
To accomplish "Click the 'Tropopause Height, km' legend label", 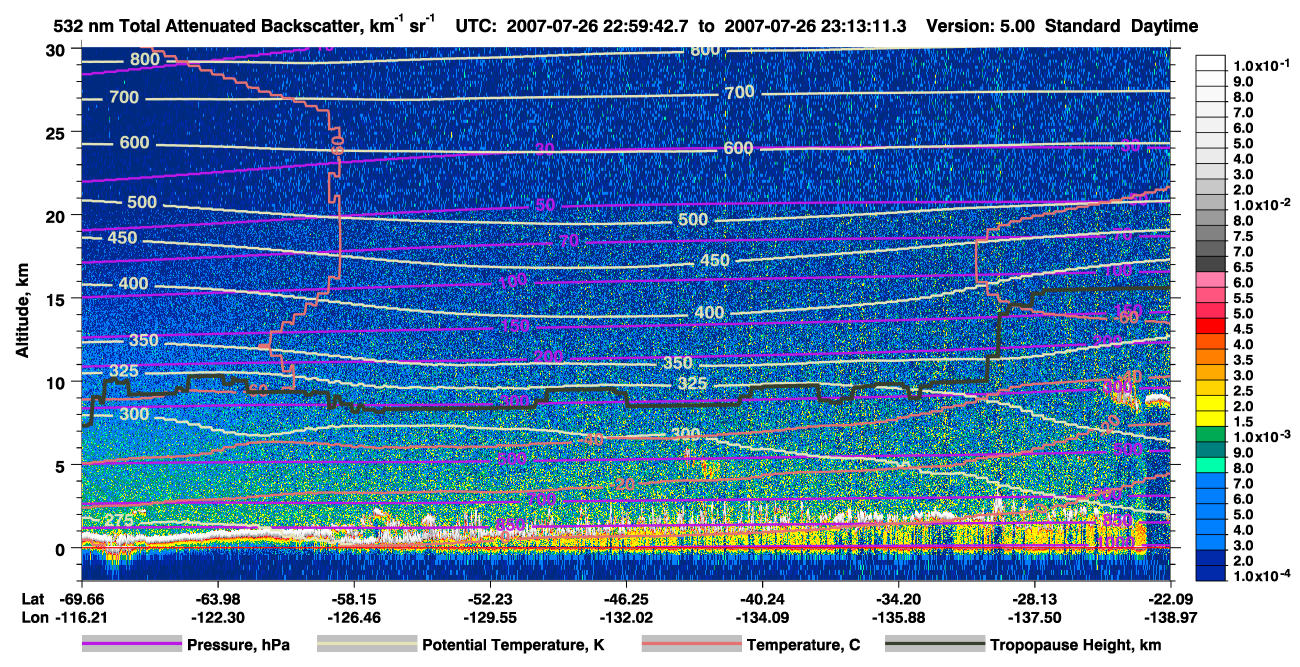I will [x=1076, y=645].
